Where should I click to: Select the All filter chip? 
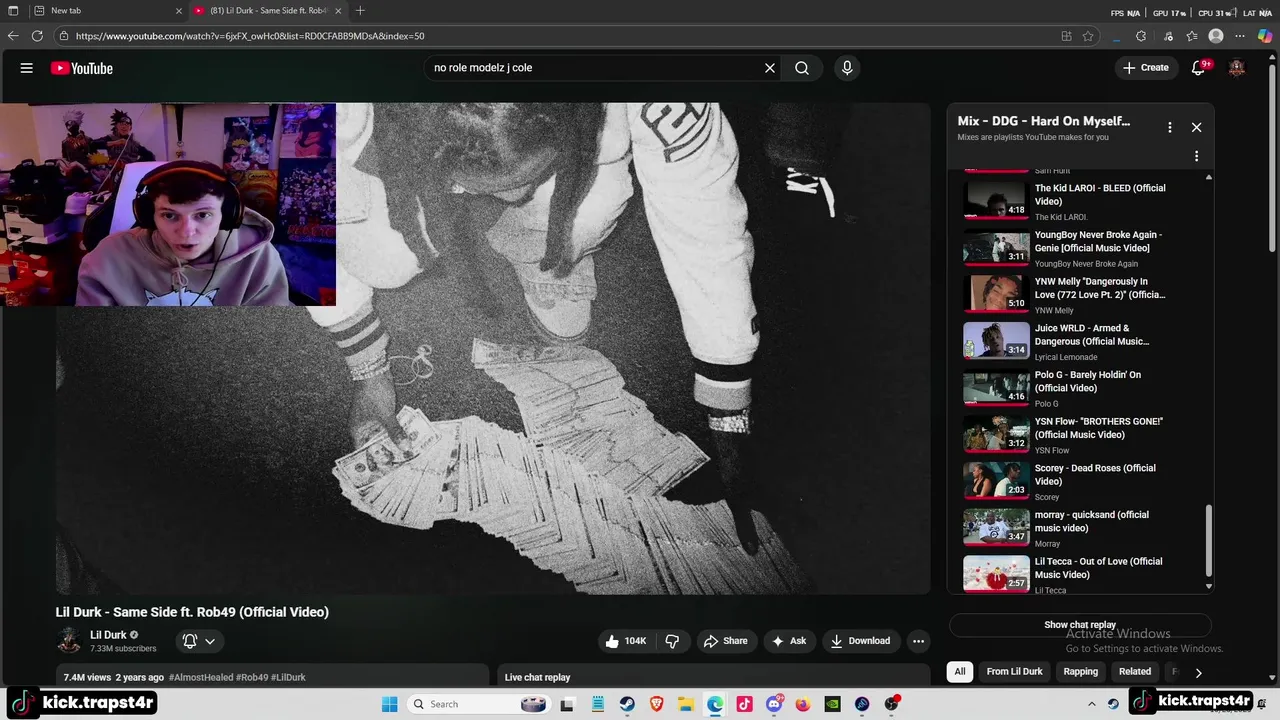960,672
